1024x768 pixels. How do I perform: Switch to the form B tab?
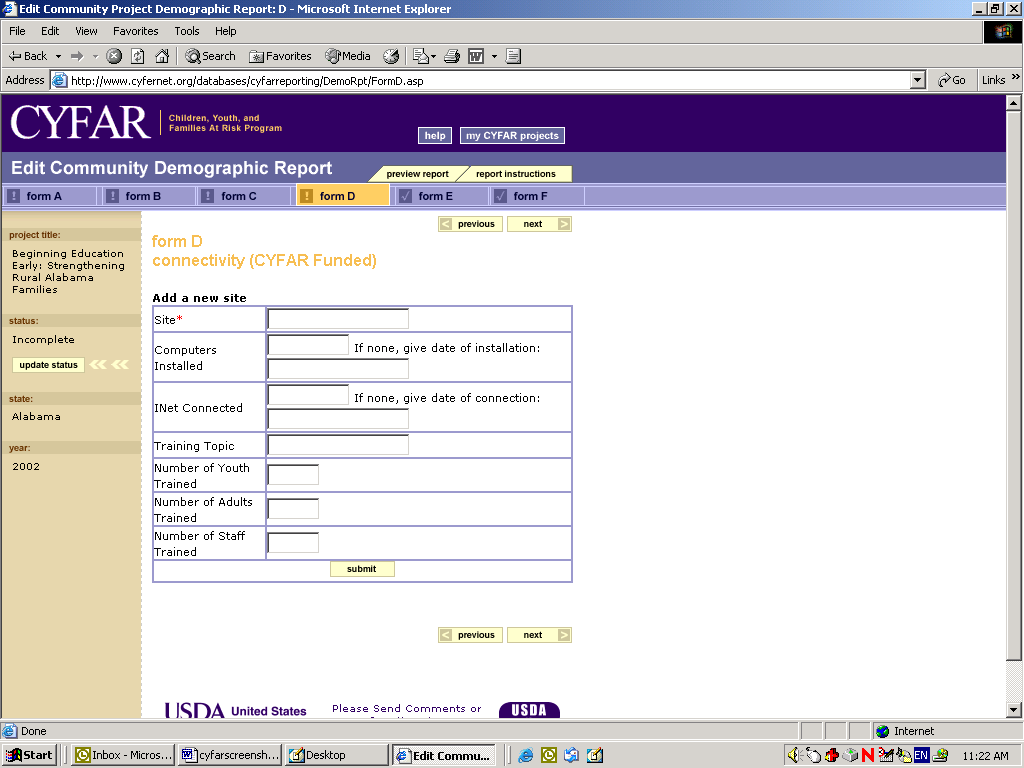coord(149,196)
